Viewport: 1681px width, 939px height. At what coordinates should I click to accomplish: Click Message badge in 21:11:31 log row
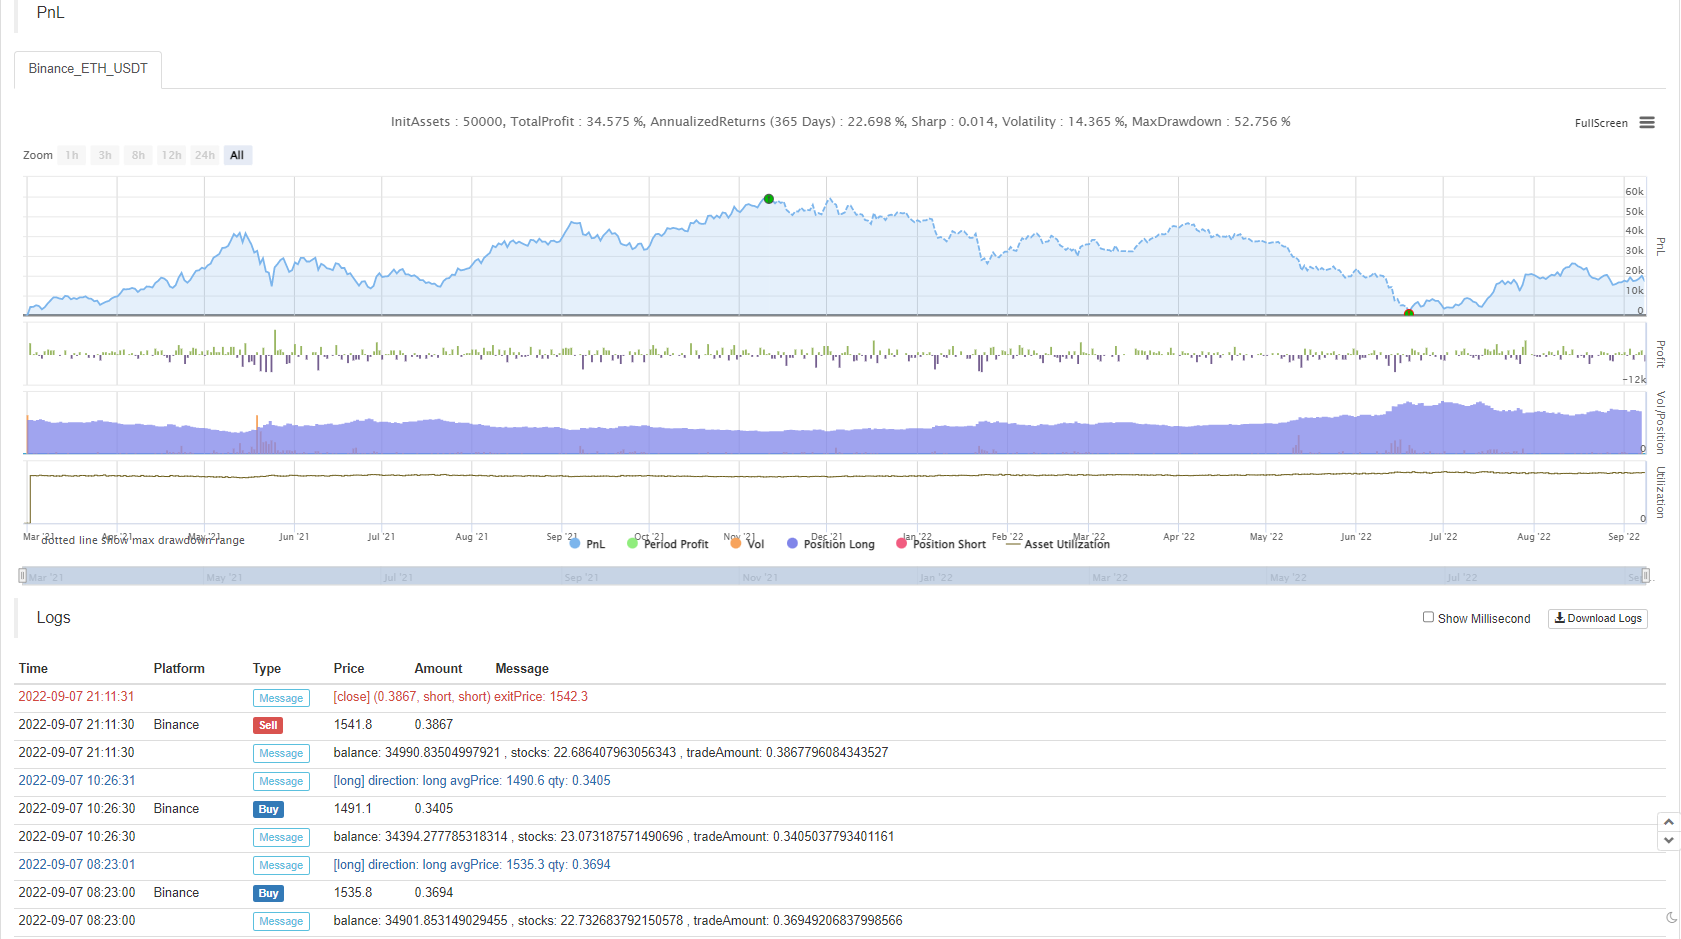tap(281, 698)
